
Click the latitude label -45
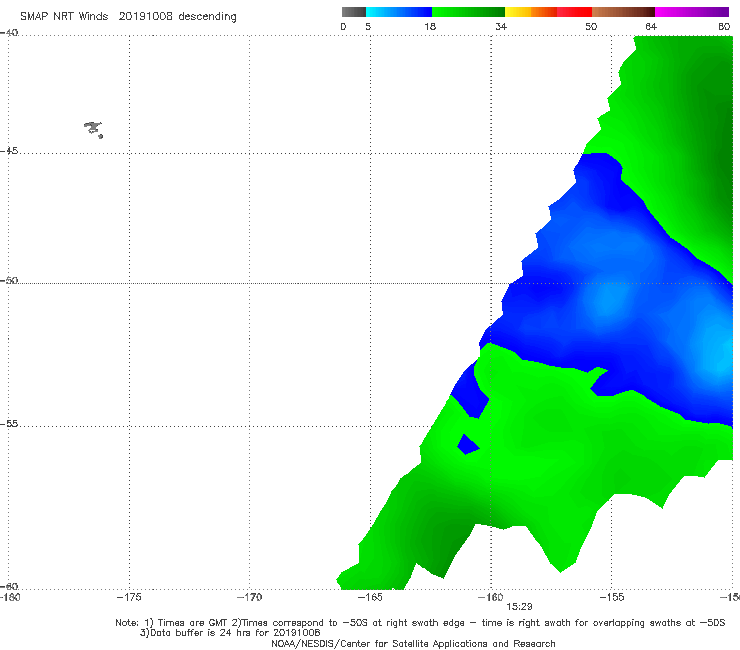[9, 151]
